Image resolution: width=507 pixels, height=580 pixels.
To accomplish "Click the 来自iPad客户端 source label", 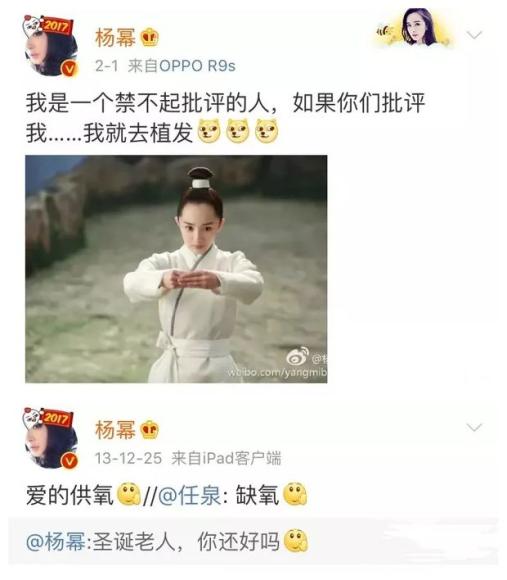I will tap(226, 458).
